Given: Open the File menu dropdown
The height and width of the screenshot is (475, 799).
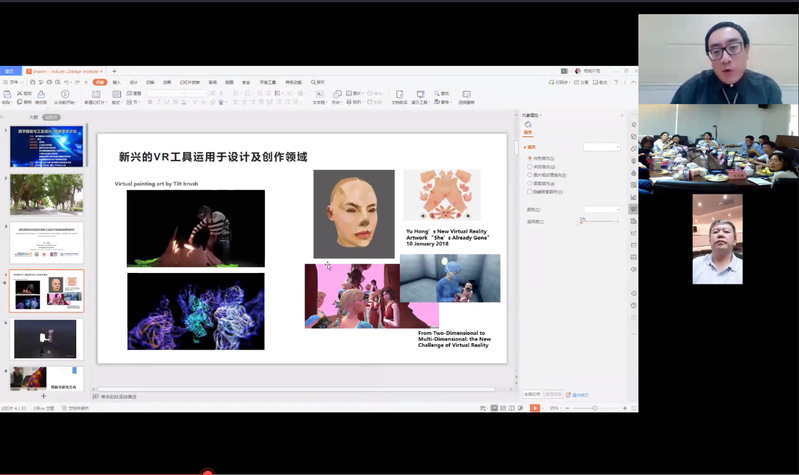Looking at the screenshot, I should pos(13,82).
